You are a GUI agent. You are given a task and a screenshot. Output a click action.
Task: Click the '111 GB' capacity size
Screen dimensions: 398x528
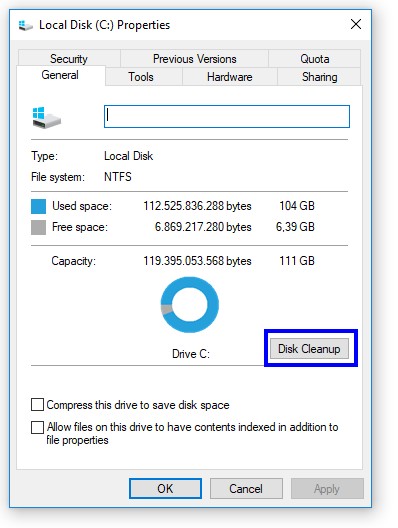[297, 261]
